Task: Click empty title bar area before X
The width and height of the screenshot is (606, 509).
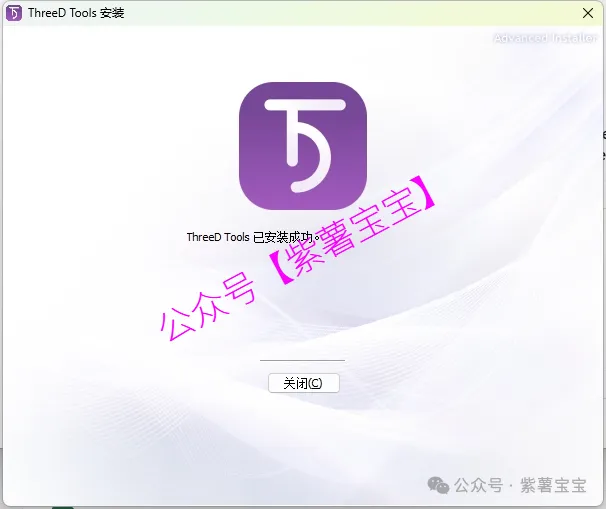Action: pos(350,14)
